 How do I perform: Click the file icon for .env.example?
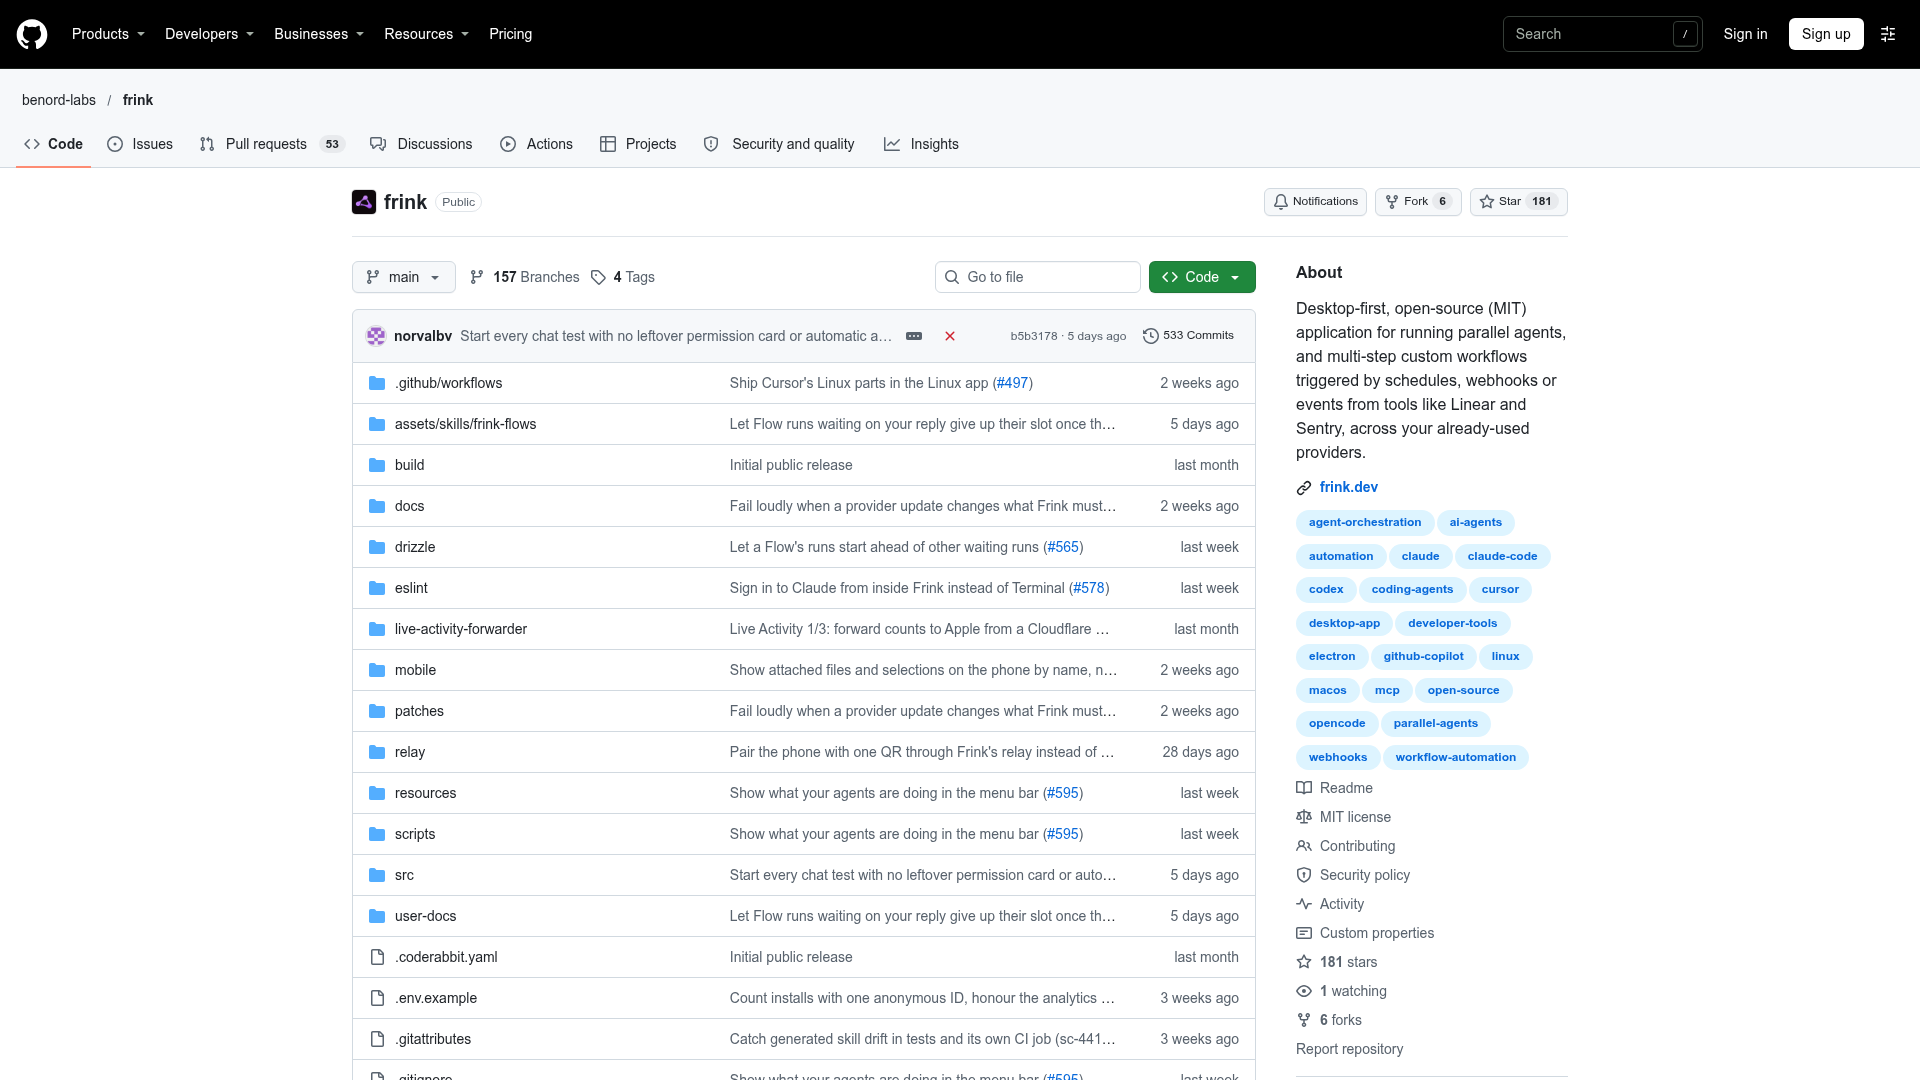click(377, 998)
